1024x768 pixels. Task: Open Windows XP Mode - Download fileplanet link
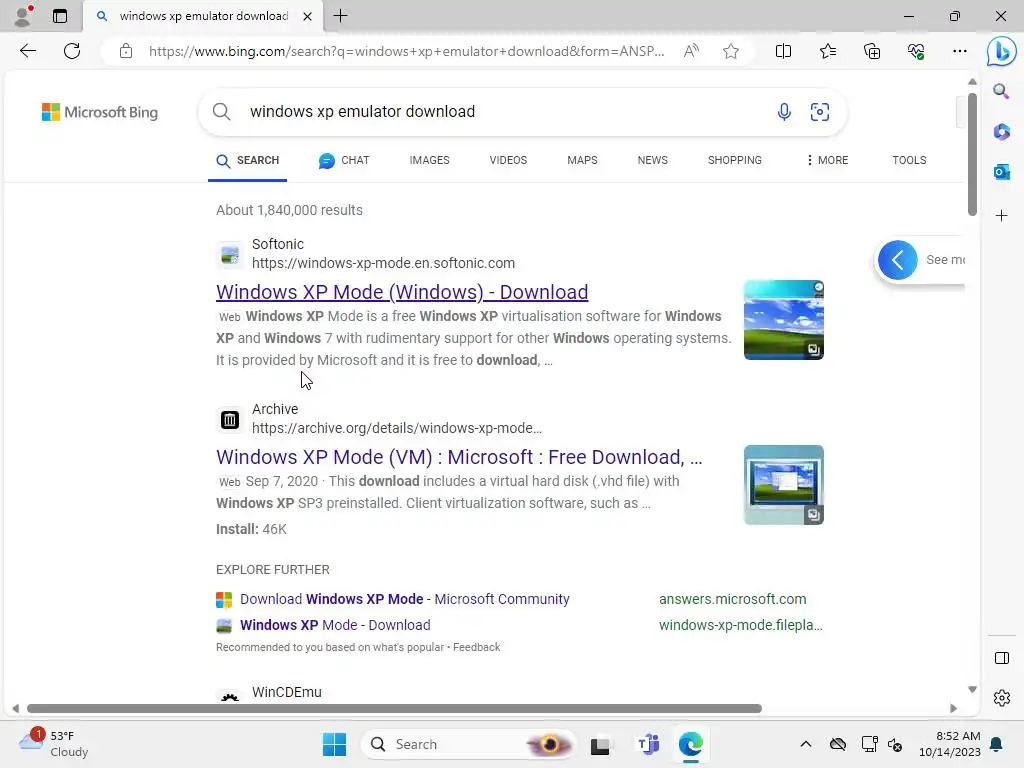tap(335, 625)
